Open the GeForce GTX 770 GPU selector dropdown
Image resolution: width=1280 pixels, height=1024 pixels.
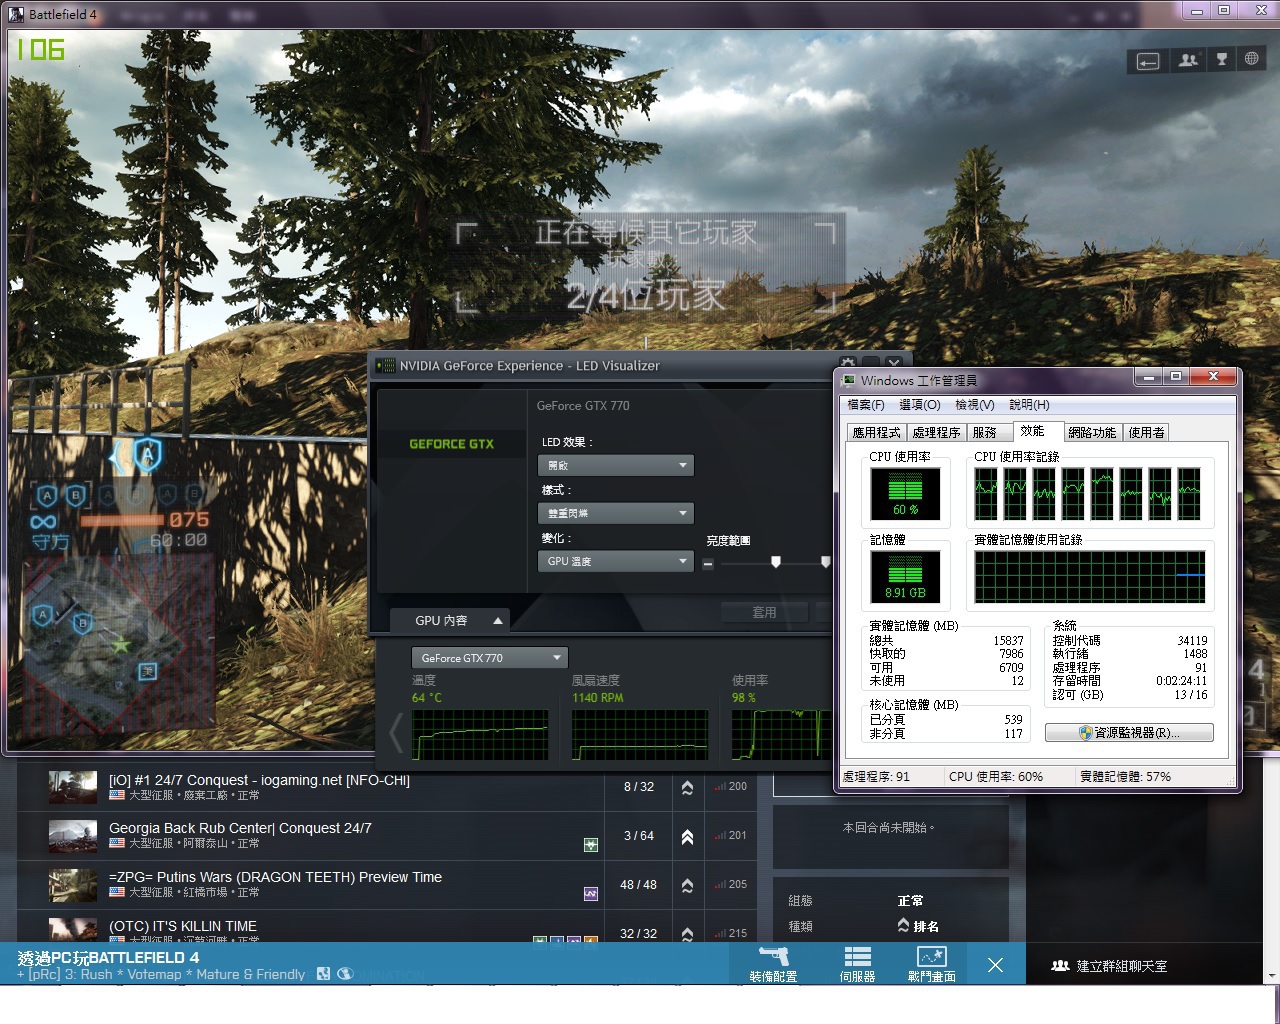(490, 658)
